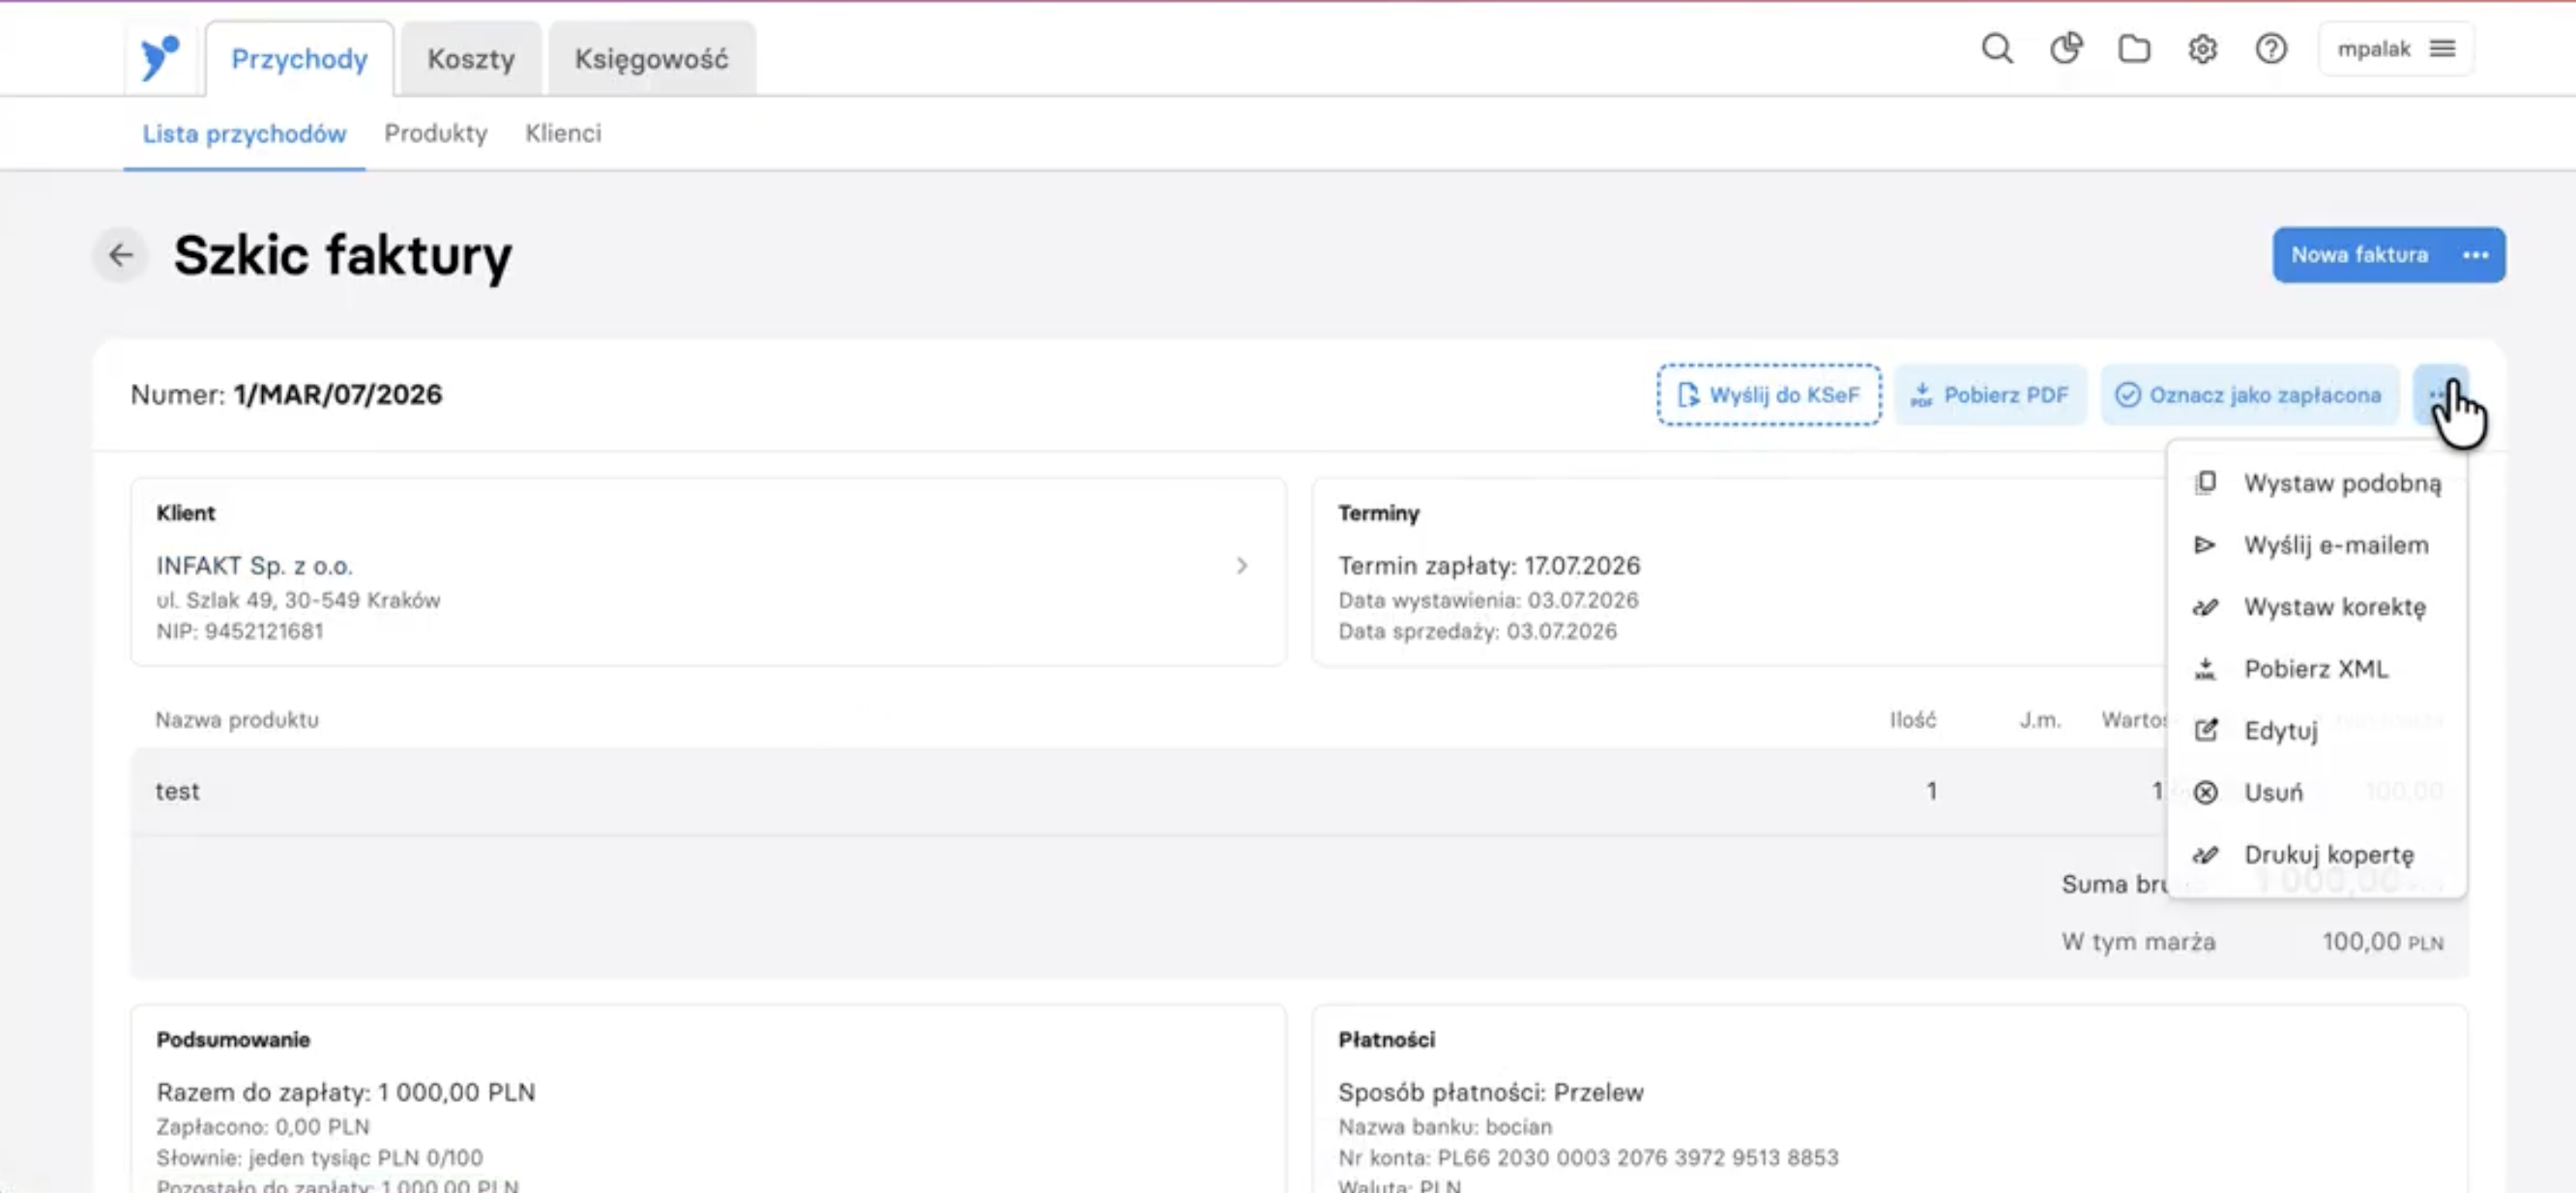Click the Wyślij do KSeF button

coord(1768,395)
